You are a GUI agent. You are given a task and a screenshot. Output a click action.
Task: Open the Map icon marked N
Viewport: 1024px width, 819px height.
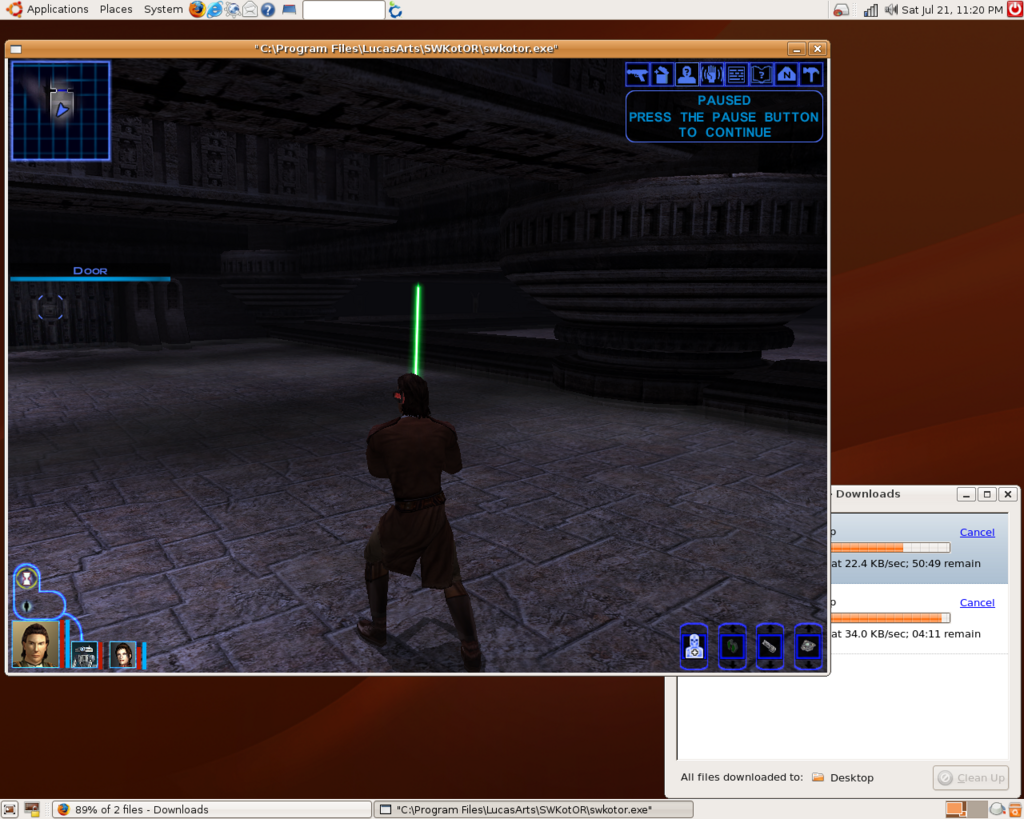(x=786, y=74)
